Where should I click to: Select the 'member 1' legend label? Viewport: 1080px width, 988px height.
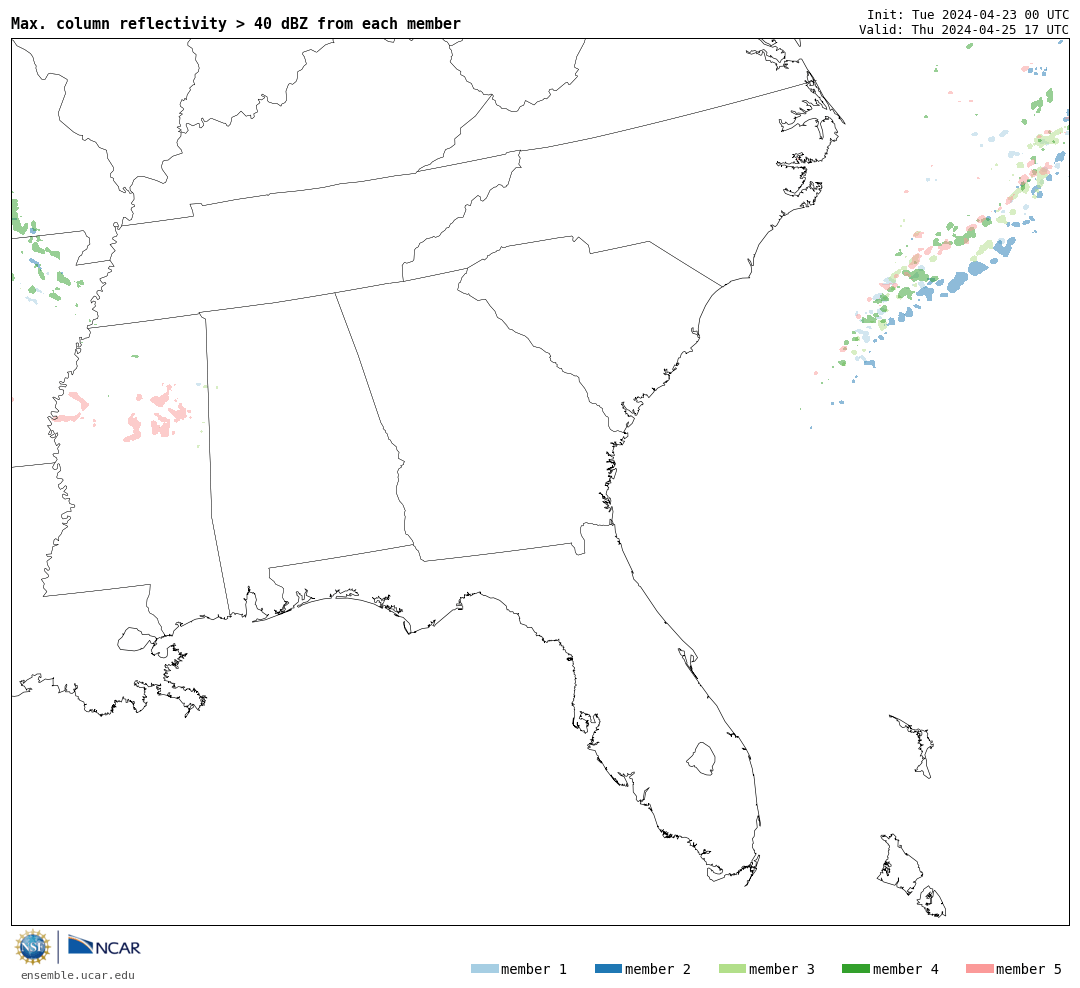pos(534,969)
